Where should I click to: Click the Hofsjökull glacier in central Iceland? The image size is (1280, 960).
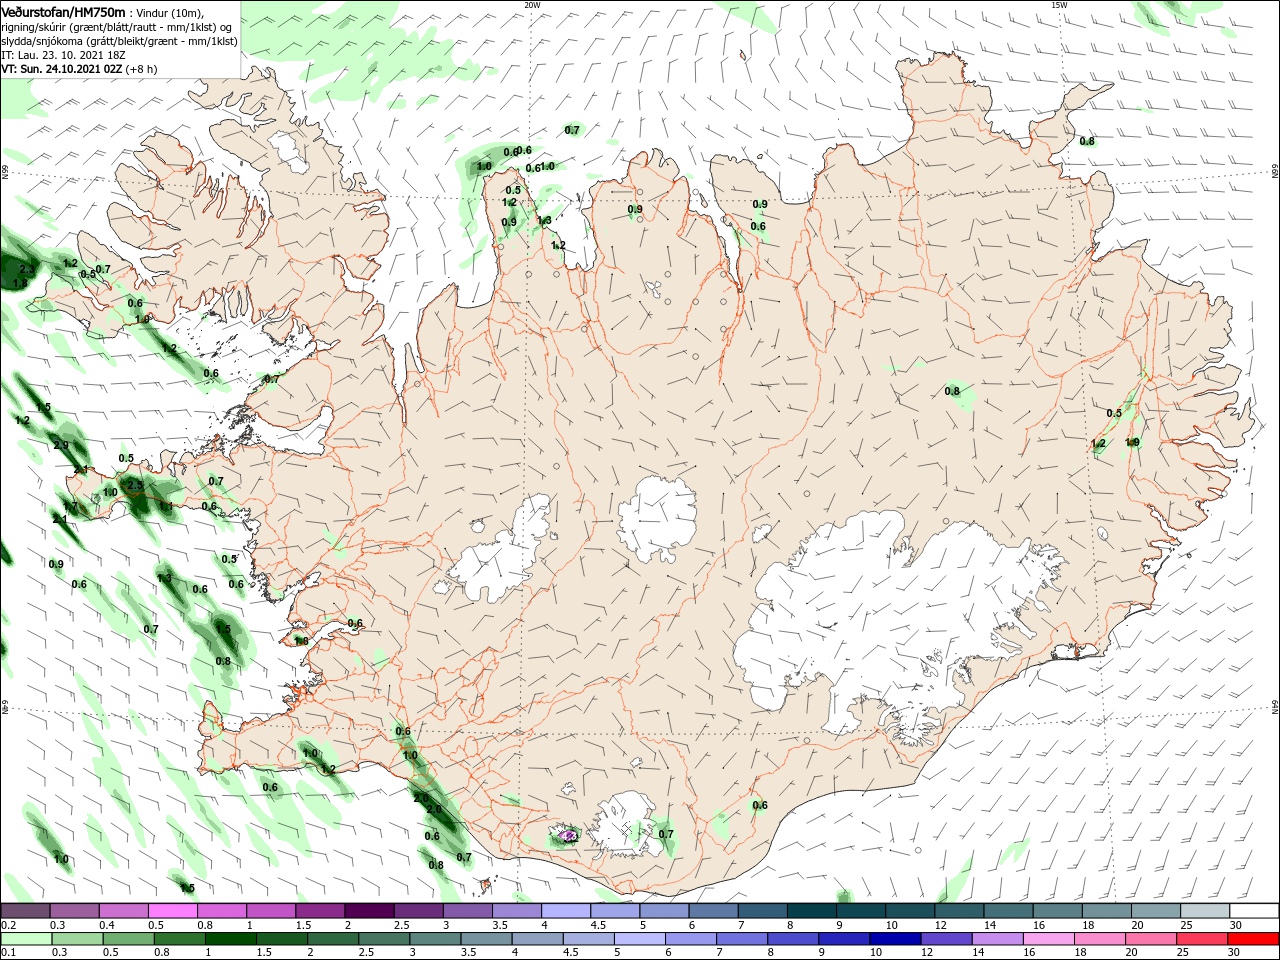pyautogui.click(x=657, y=517)
